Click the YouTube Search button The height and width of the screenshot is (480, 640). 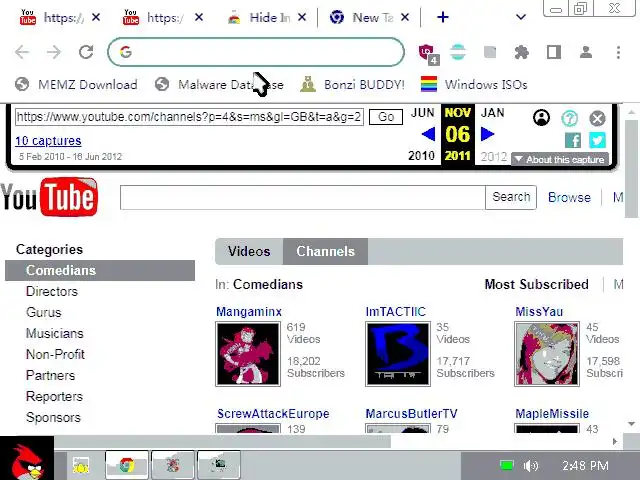pos(511,198)
